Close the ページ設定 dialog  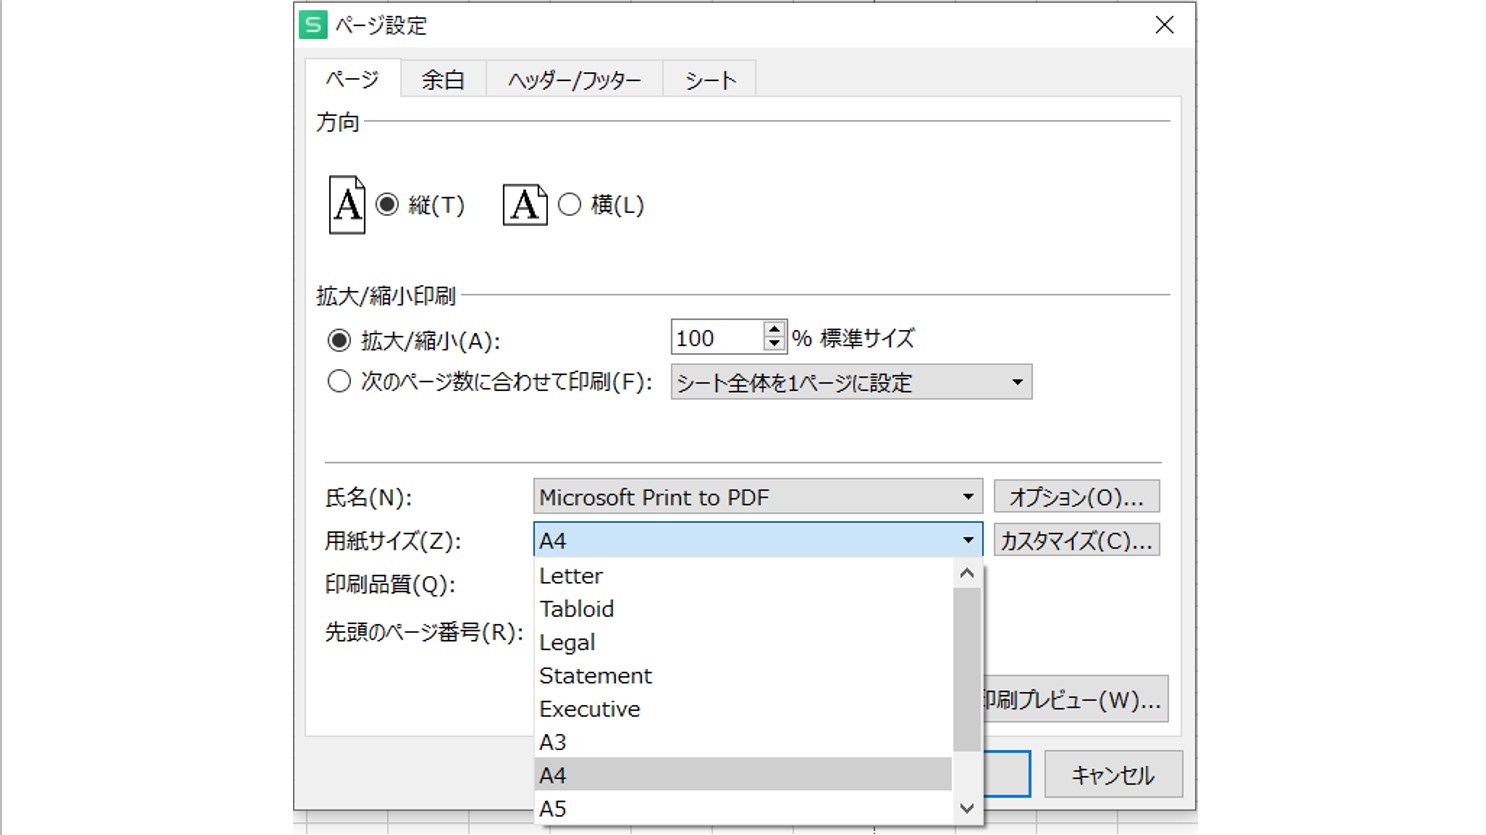pos(1164,25)
